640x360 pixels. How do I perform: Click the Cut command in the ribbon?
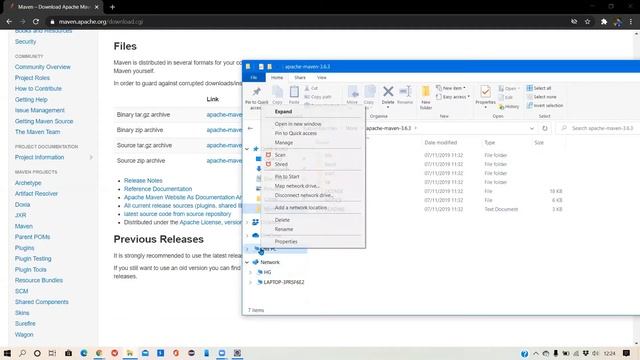(x=311, y=88)
